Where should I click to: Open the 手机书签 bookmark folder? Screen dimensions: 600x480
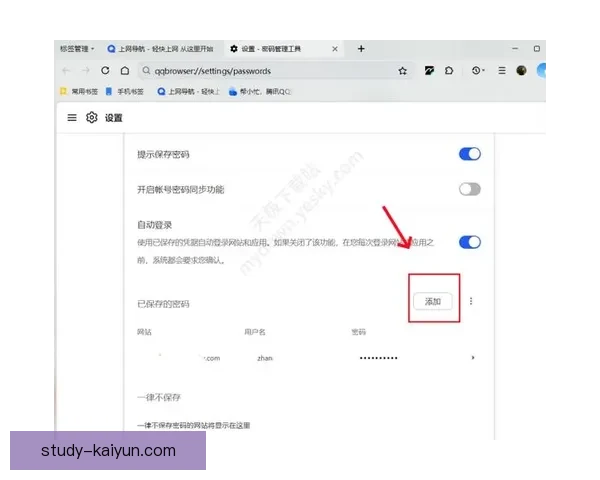tap(124, 91)
